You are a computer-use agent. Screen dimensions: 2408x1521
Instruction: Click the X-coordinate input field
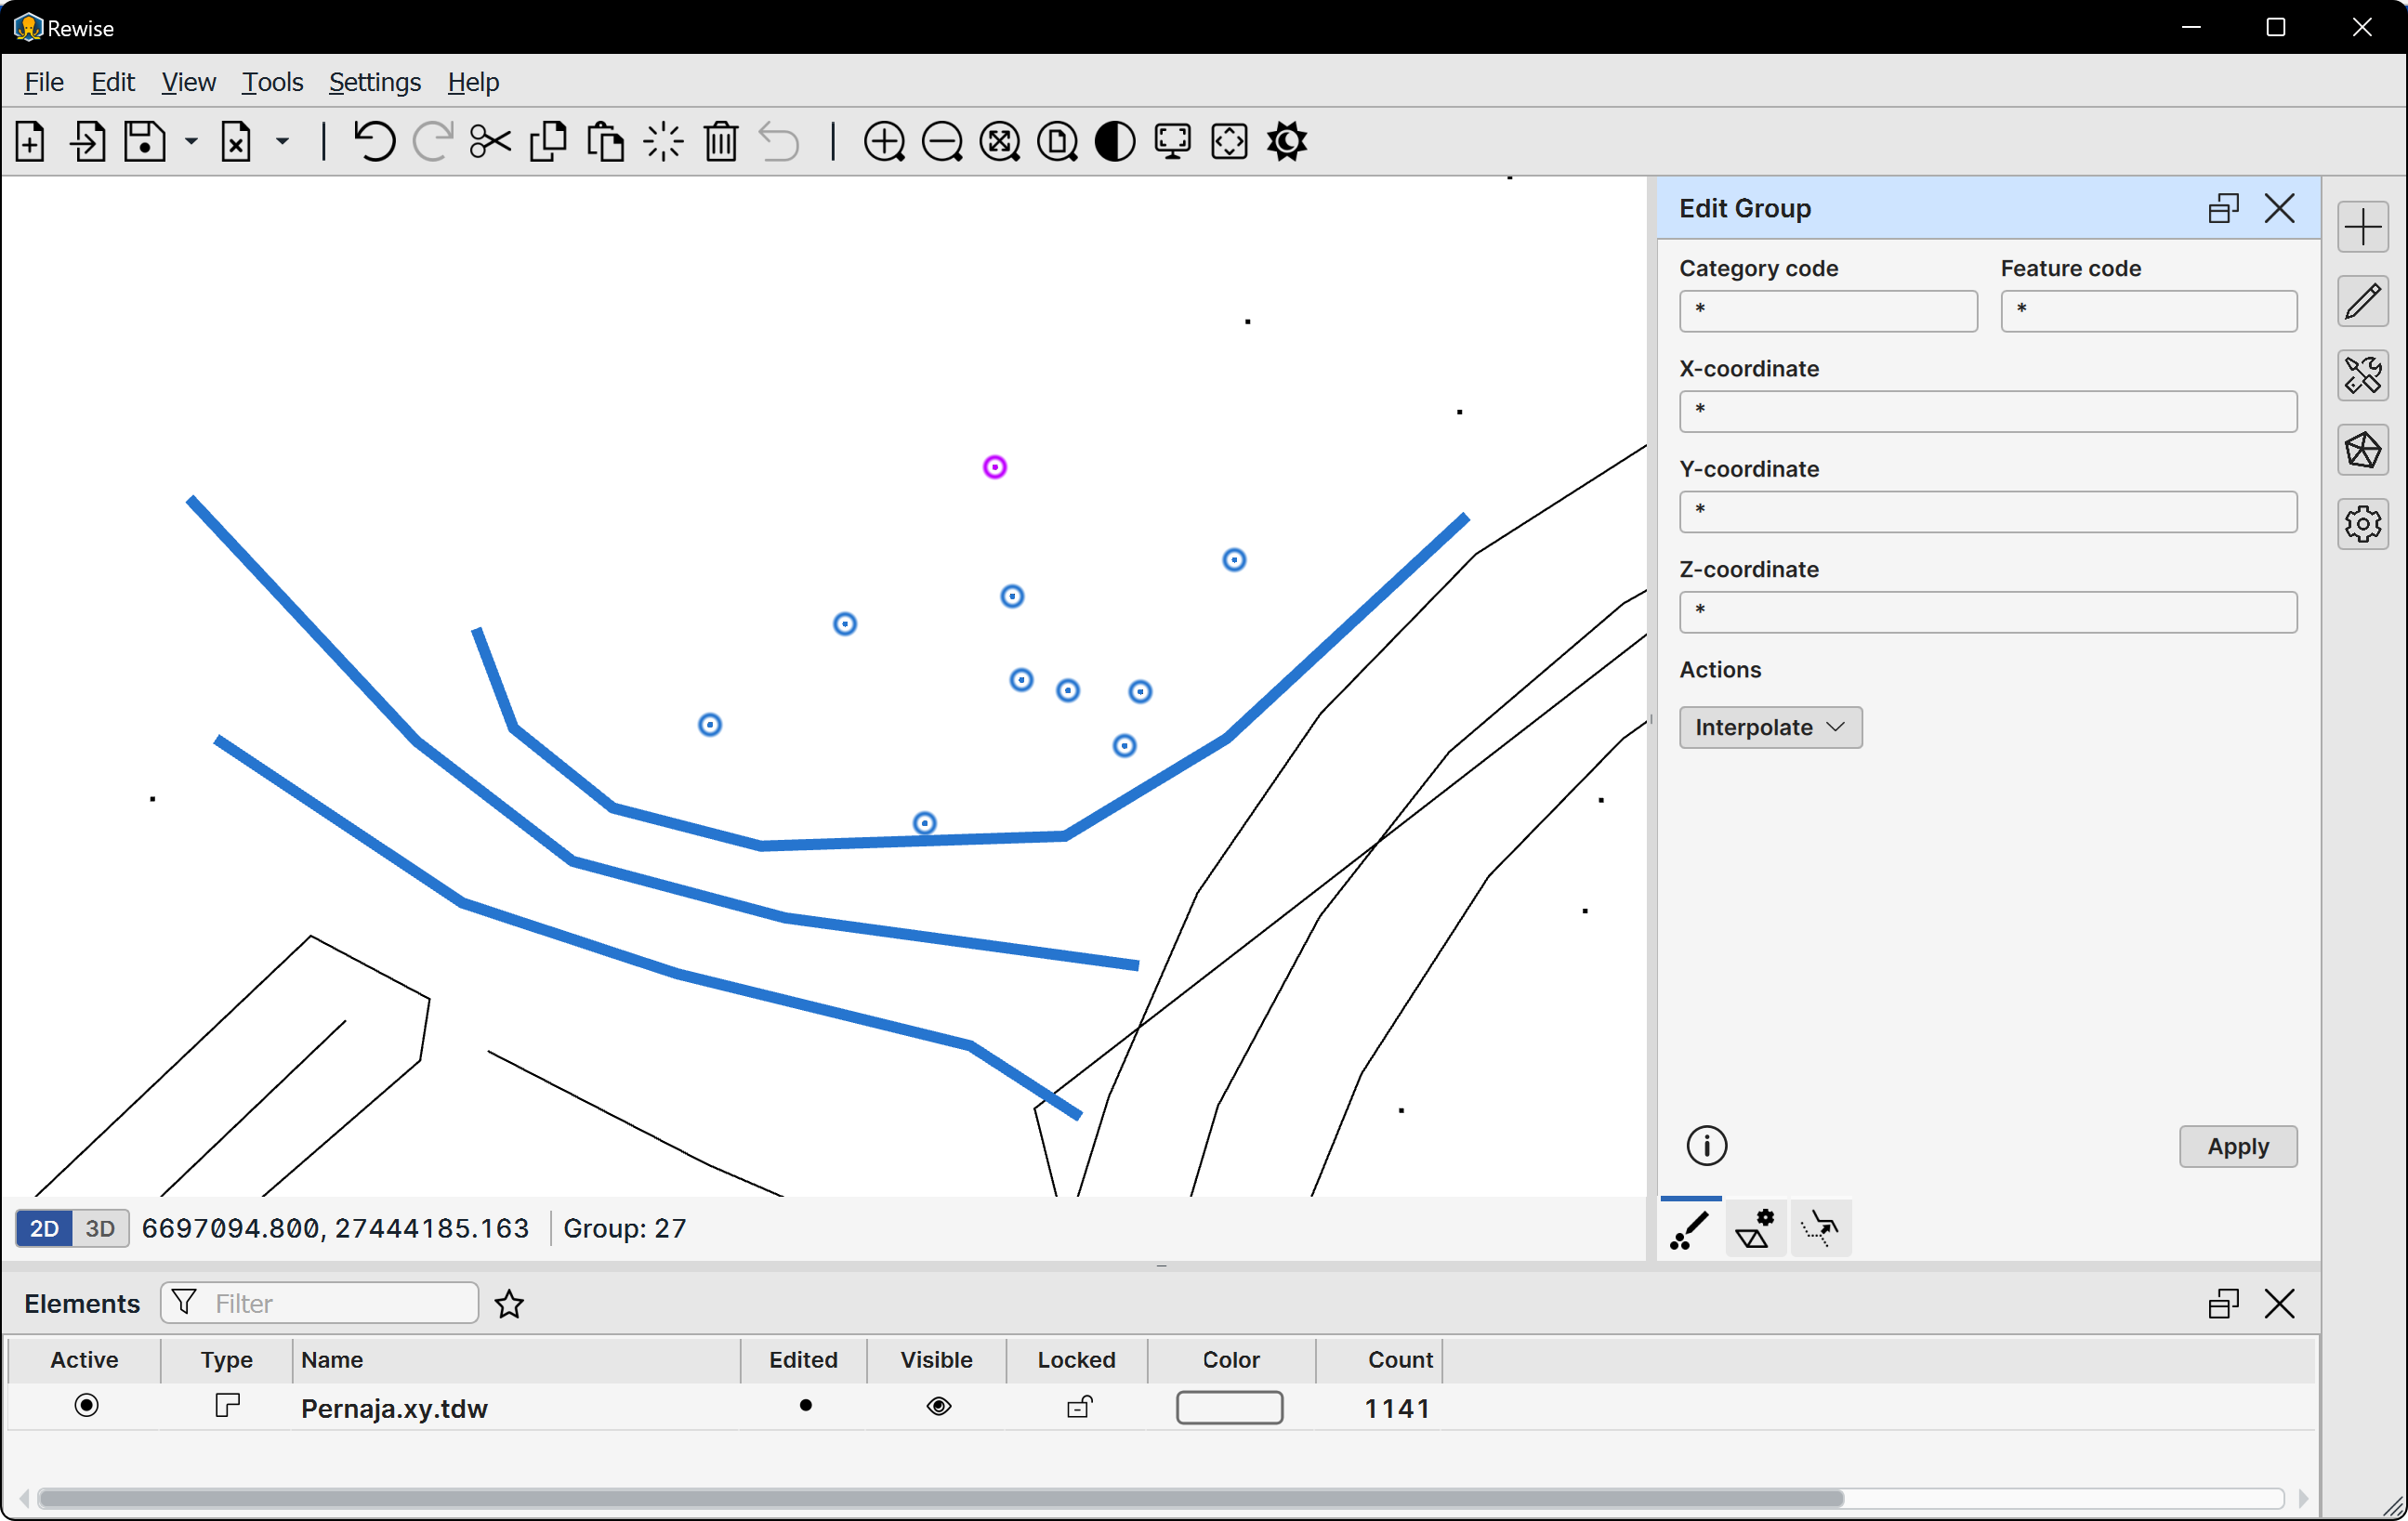point(1987,411)
